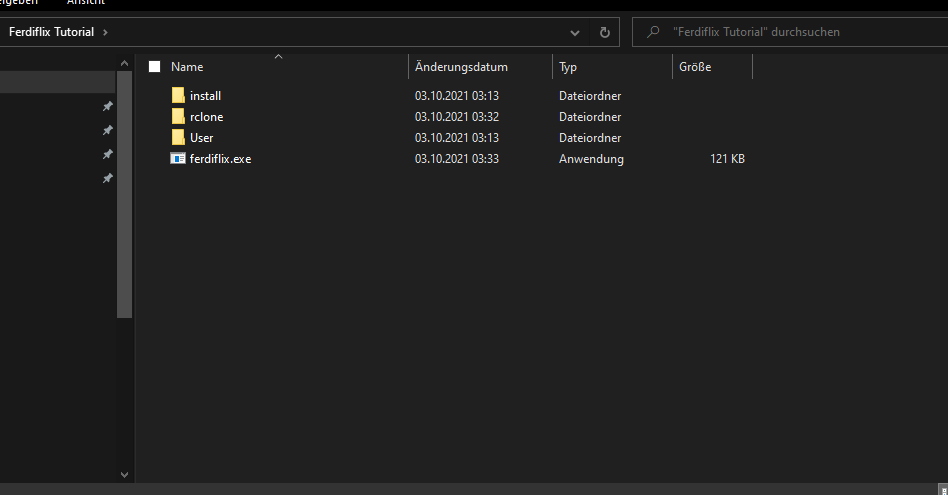The height and width of the screenshot is (495, 948).
Task: Click the scroll-down arrow in the navigation pane
Action: click(x=124, y=474)
